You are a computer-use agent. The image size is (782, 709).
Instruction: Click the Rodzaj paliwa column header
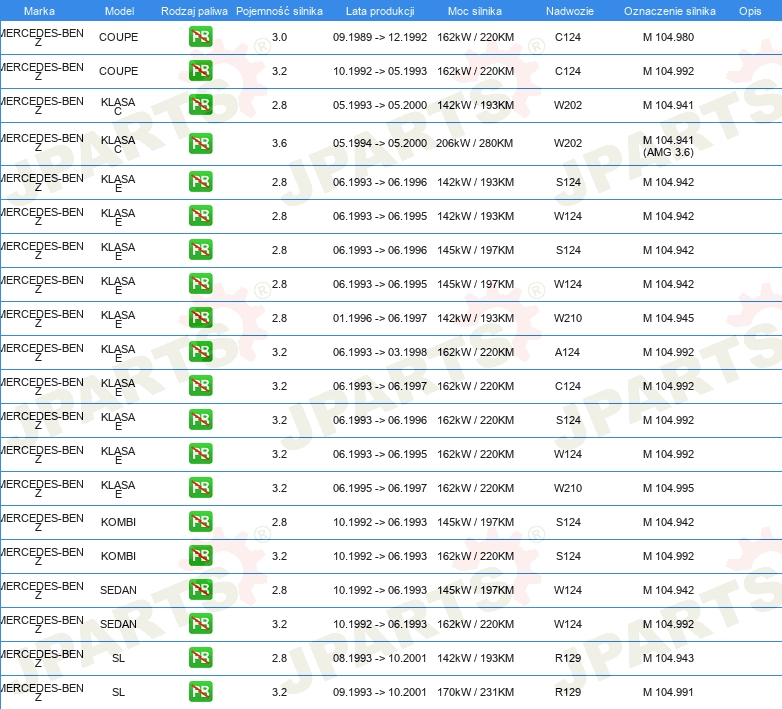pos(194,11)
